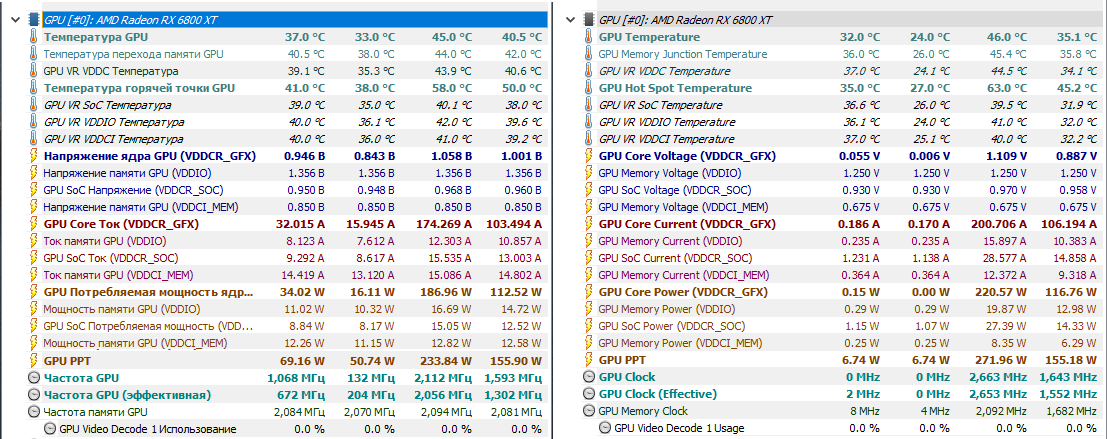Click lightning icon beside Ток памяти GPU (VDDIO)
This screenshot has width=1107, height=439.
click(33, 241)
